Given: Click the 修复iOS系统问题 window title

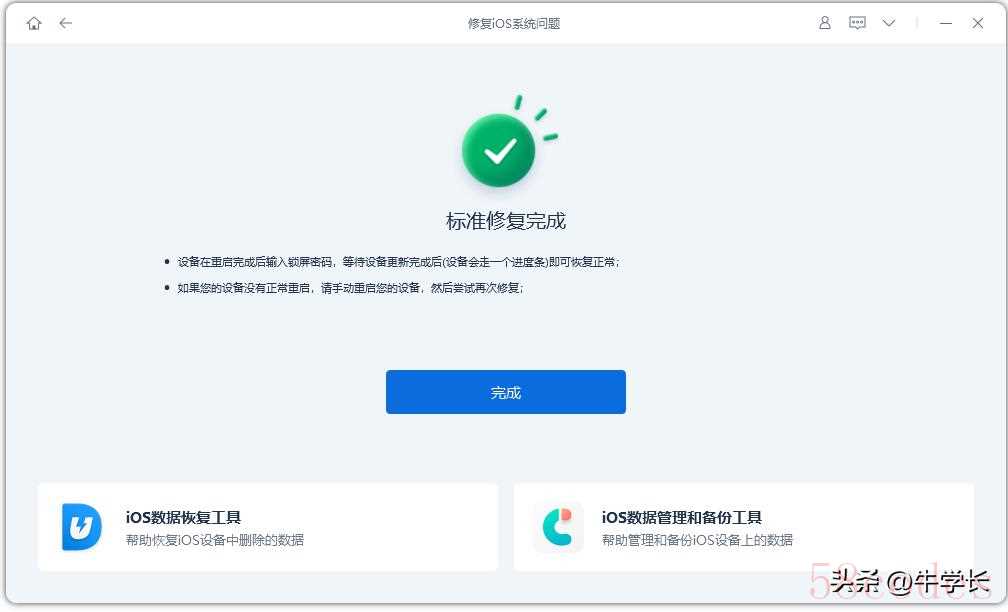Looking at the screenshot, I should (514, 24).
